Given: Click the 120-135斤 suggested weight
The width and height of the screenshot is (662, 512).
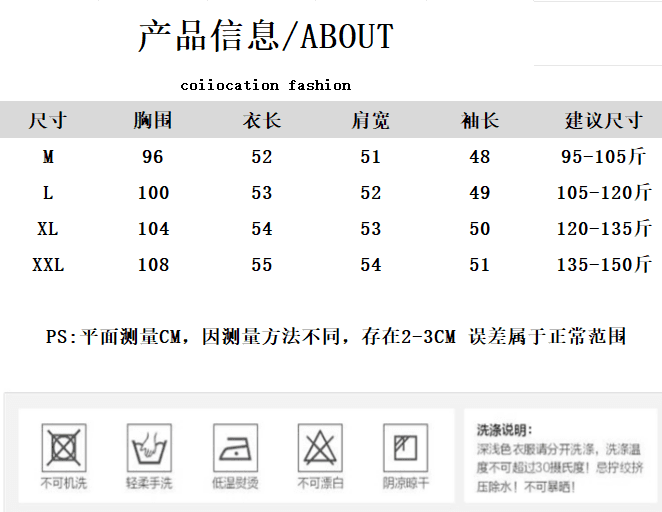Looking at the screenshot, I should pos(604,229).
